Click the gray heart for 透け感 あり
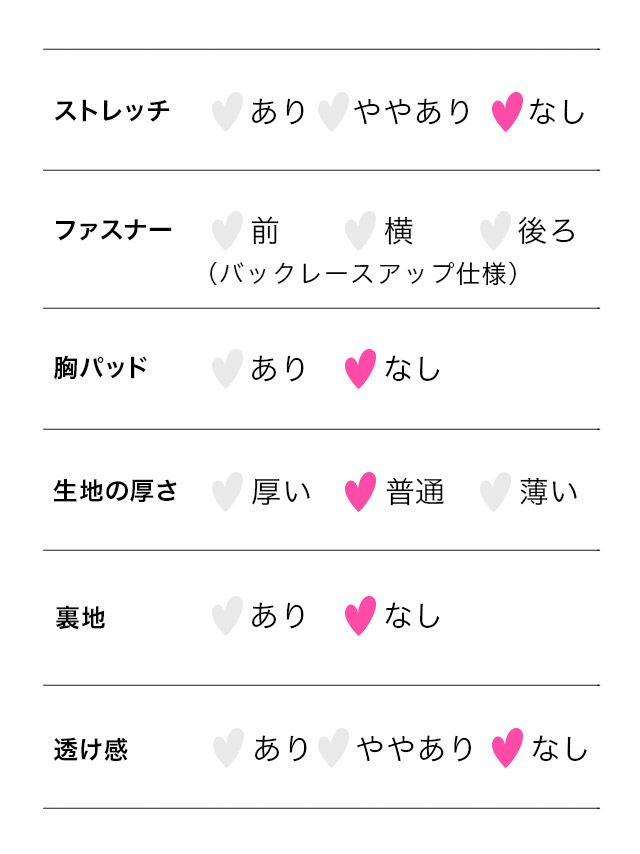This screenshot has width=640, height=854. pyautogui.click(x=229, y=748)
